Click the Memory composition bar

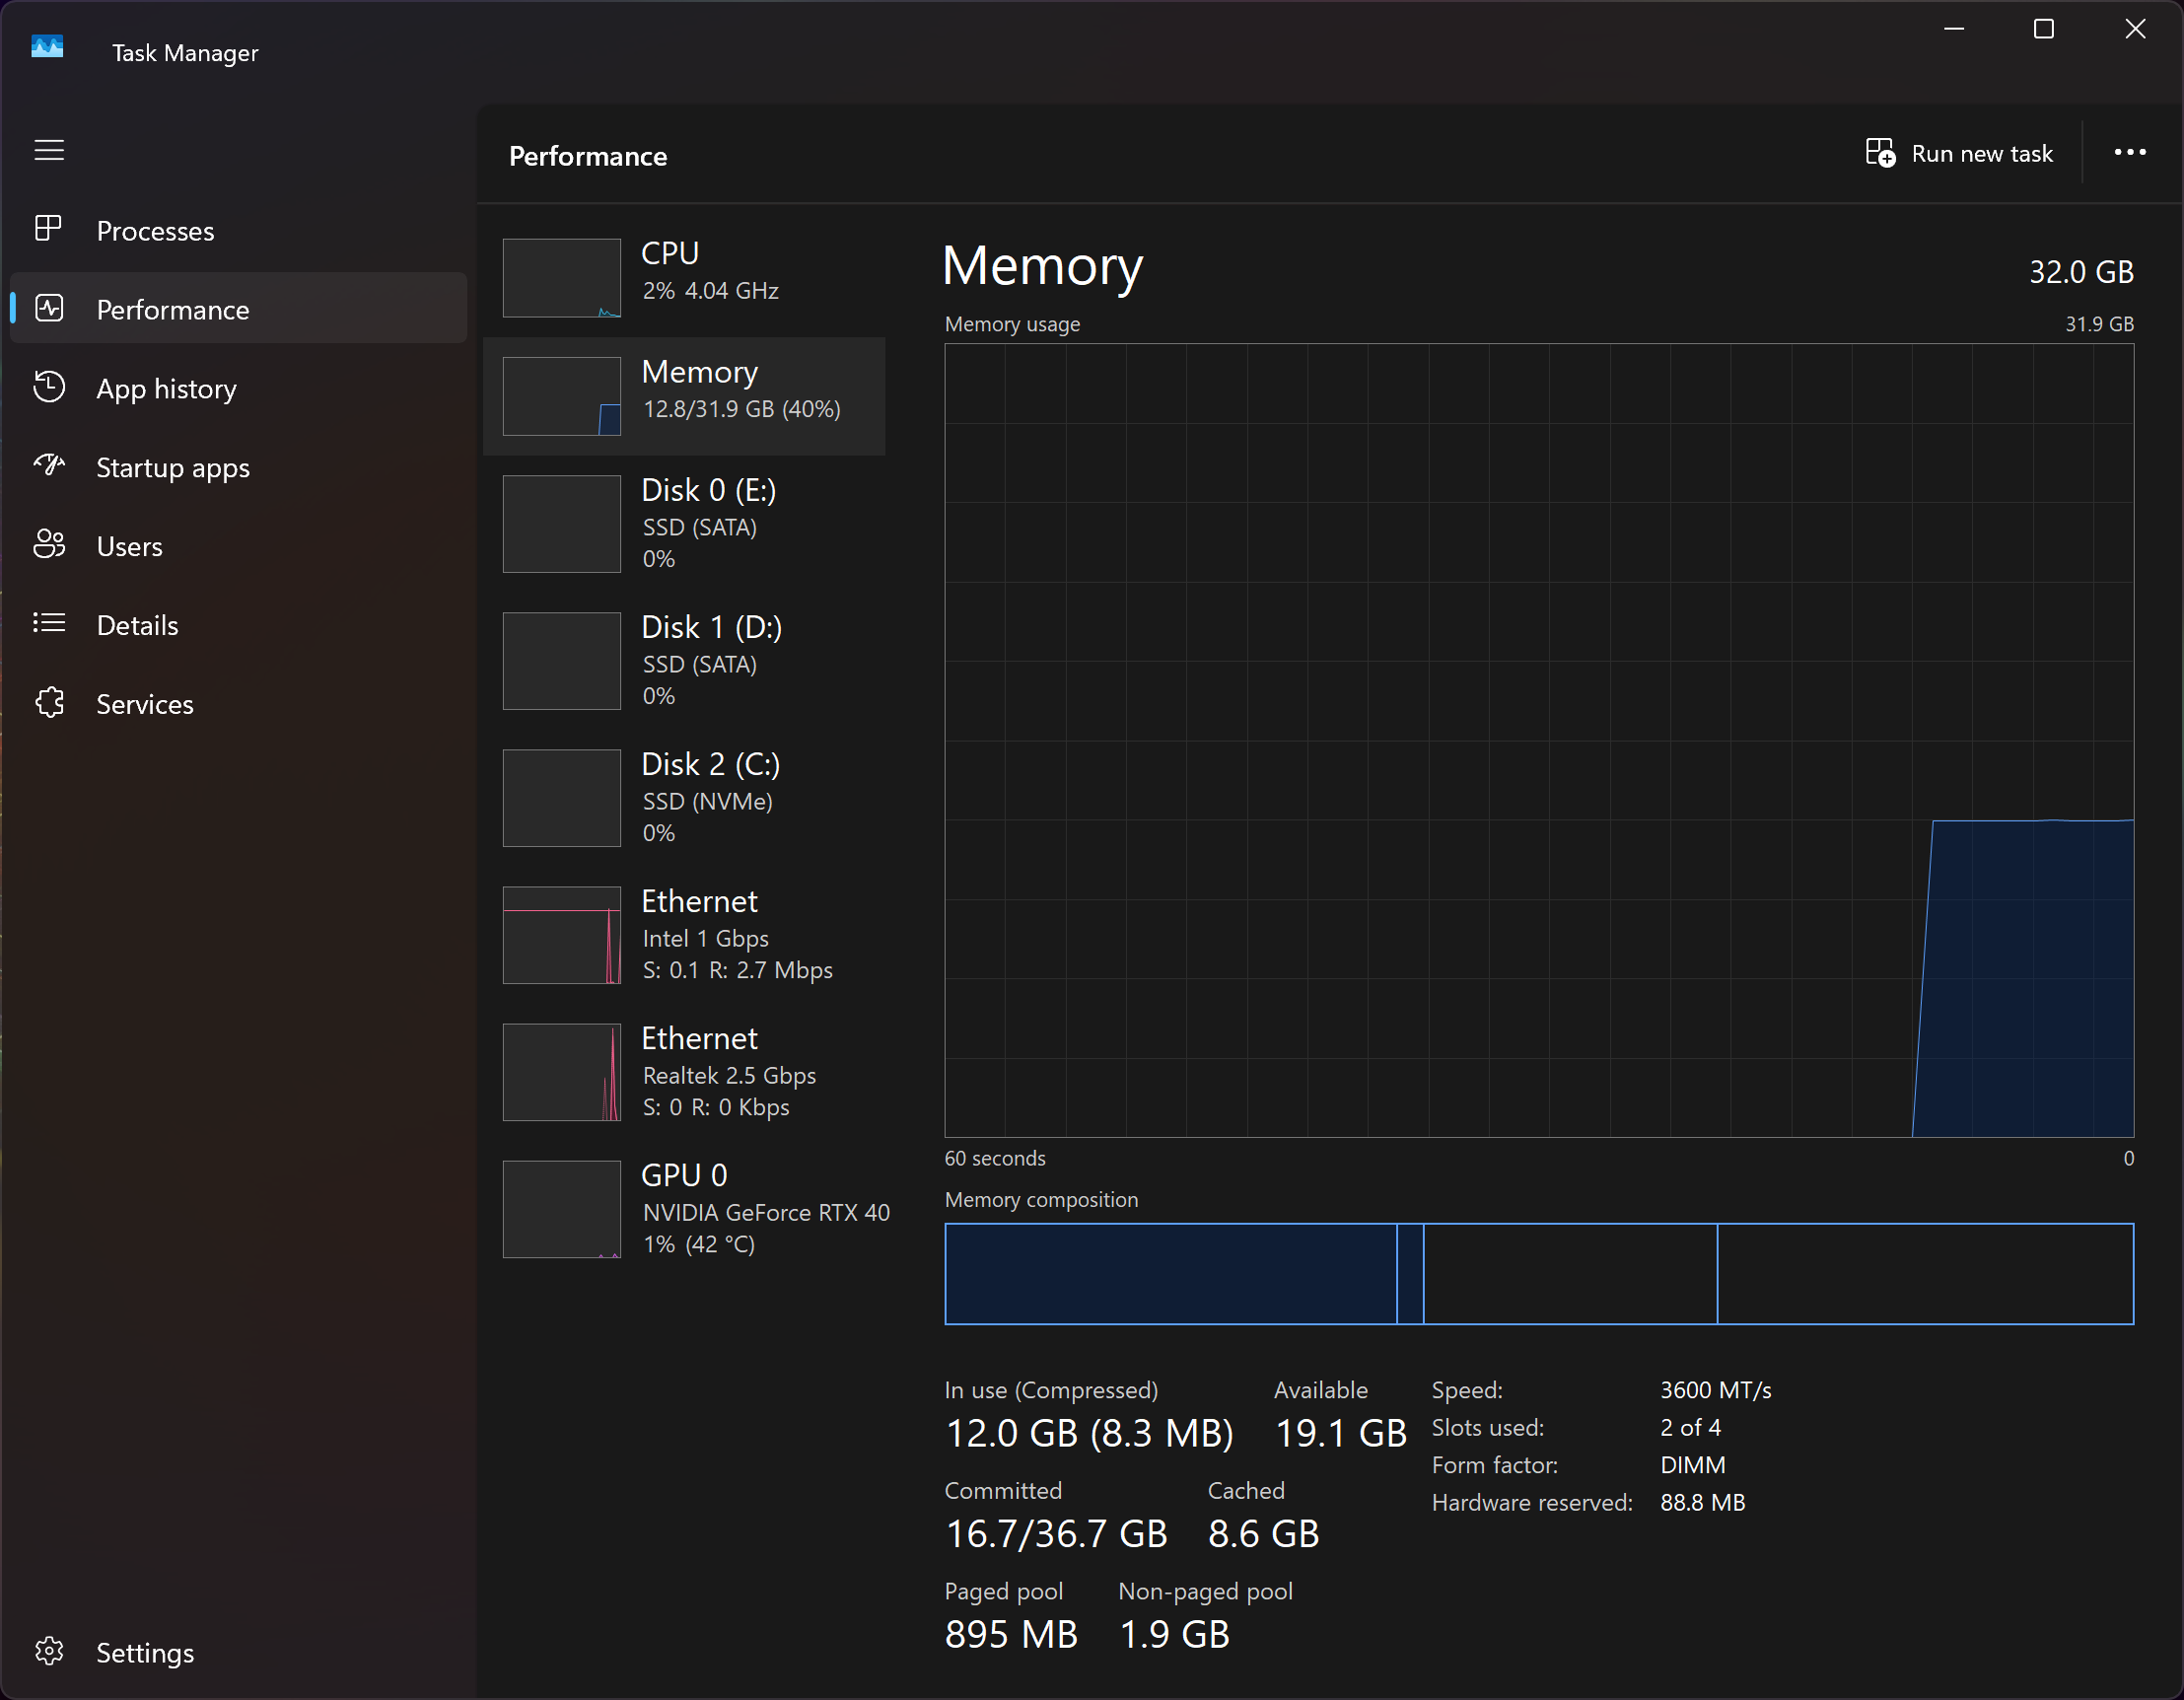tap(1538, 1273)
